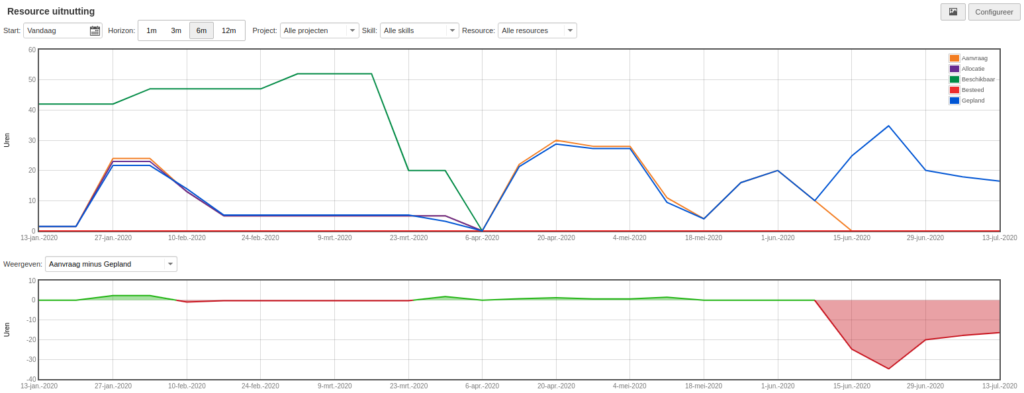
Task: Toggle the blue Gepland legend swatch
Action: point(954,101)
